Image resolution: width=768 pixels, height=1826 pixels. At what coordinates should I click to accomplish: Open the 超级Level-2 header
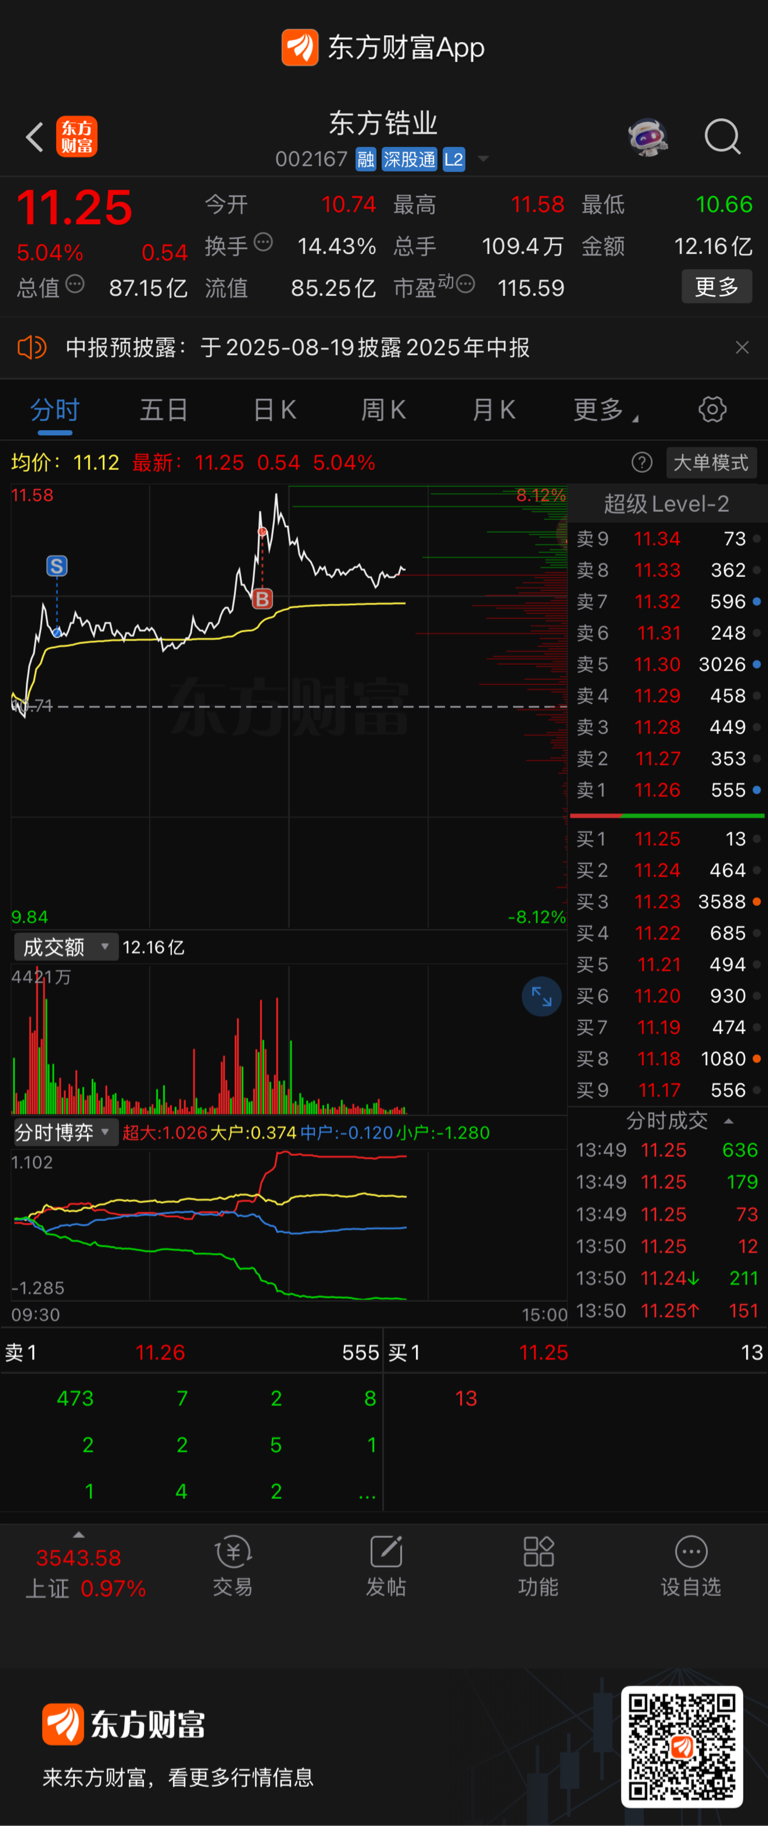coord(666,504)
